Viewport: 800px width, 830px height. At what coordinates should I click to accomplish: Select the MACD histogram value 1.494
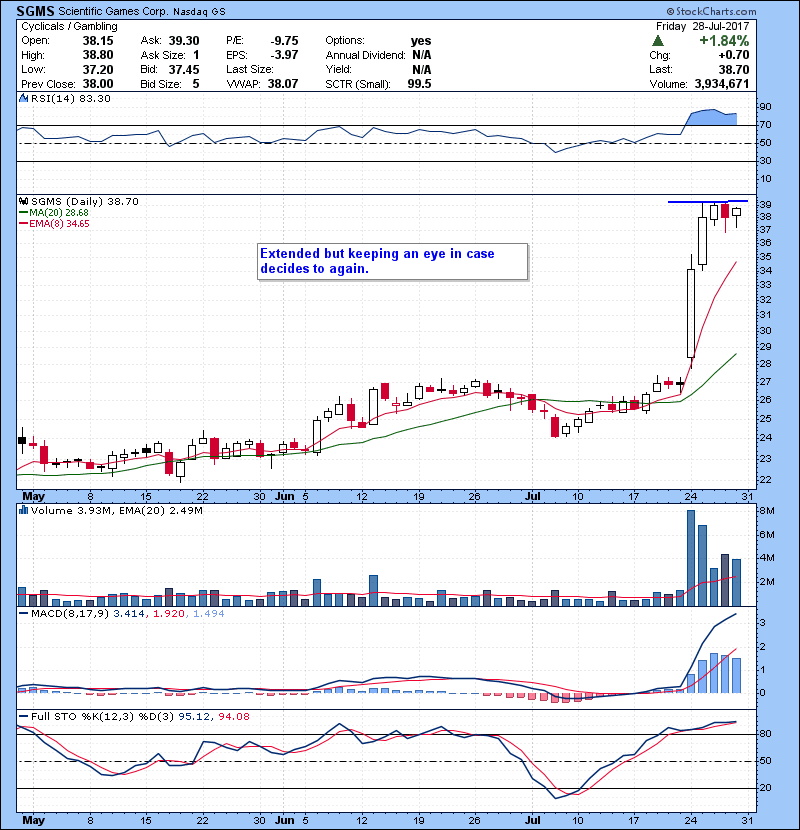coord(209,614)
